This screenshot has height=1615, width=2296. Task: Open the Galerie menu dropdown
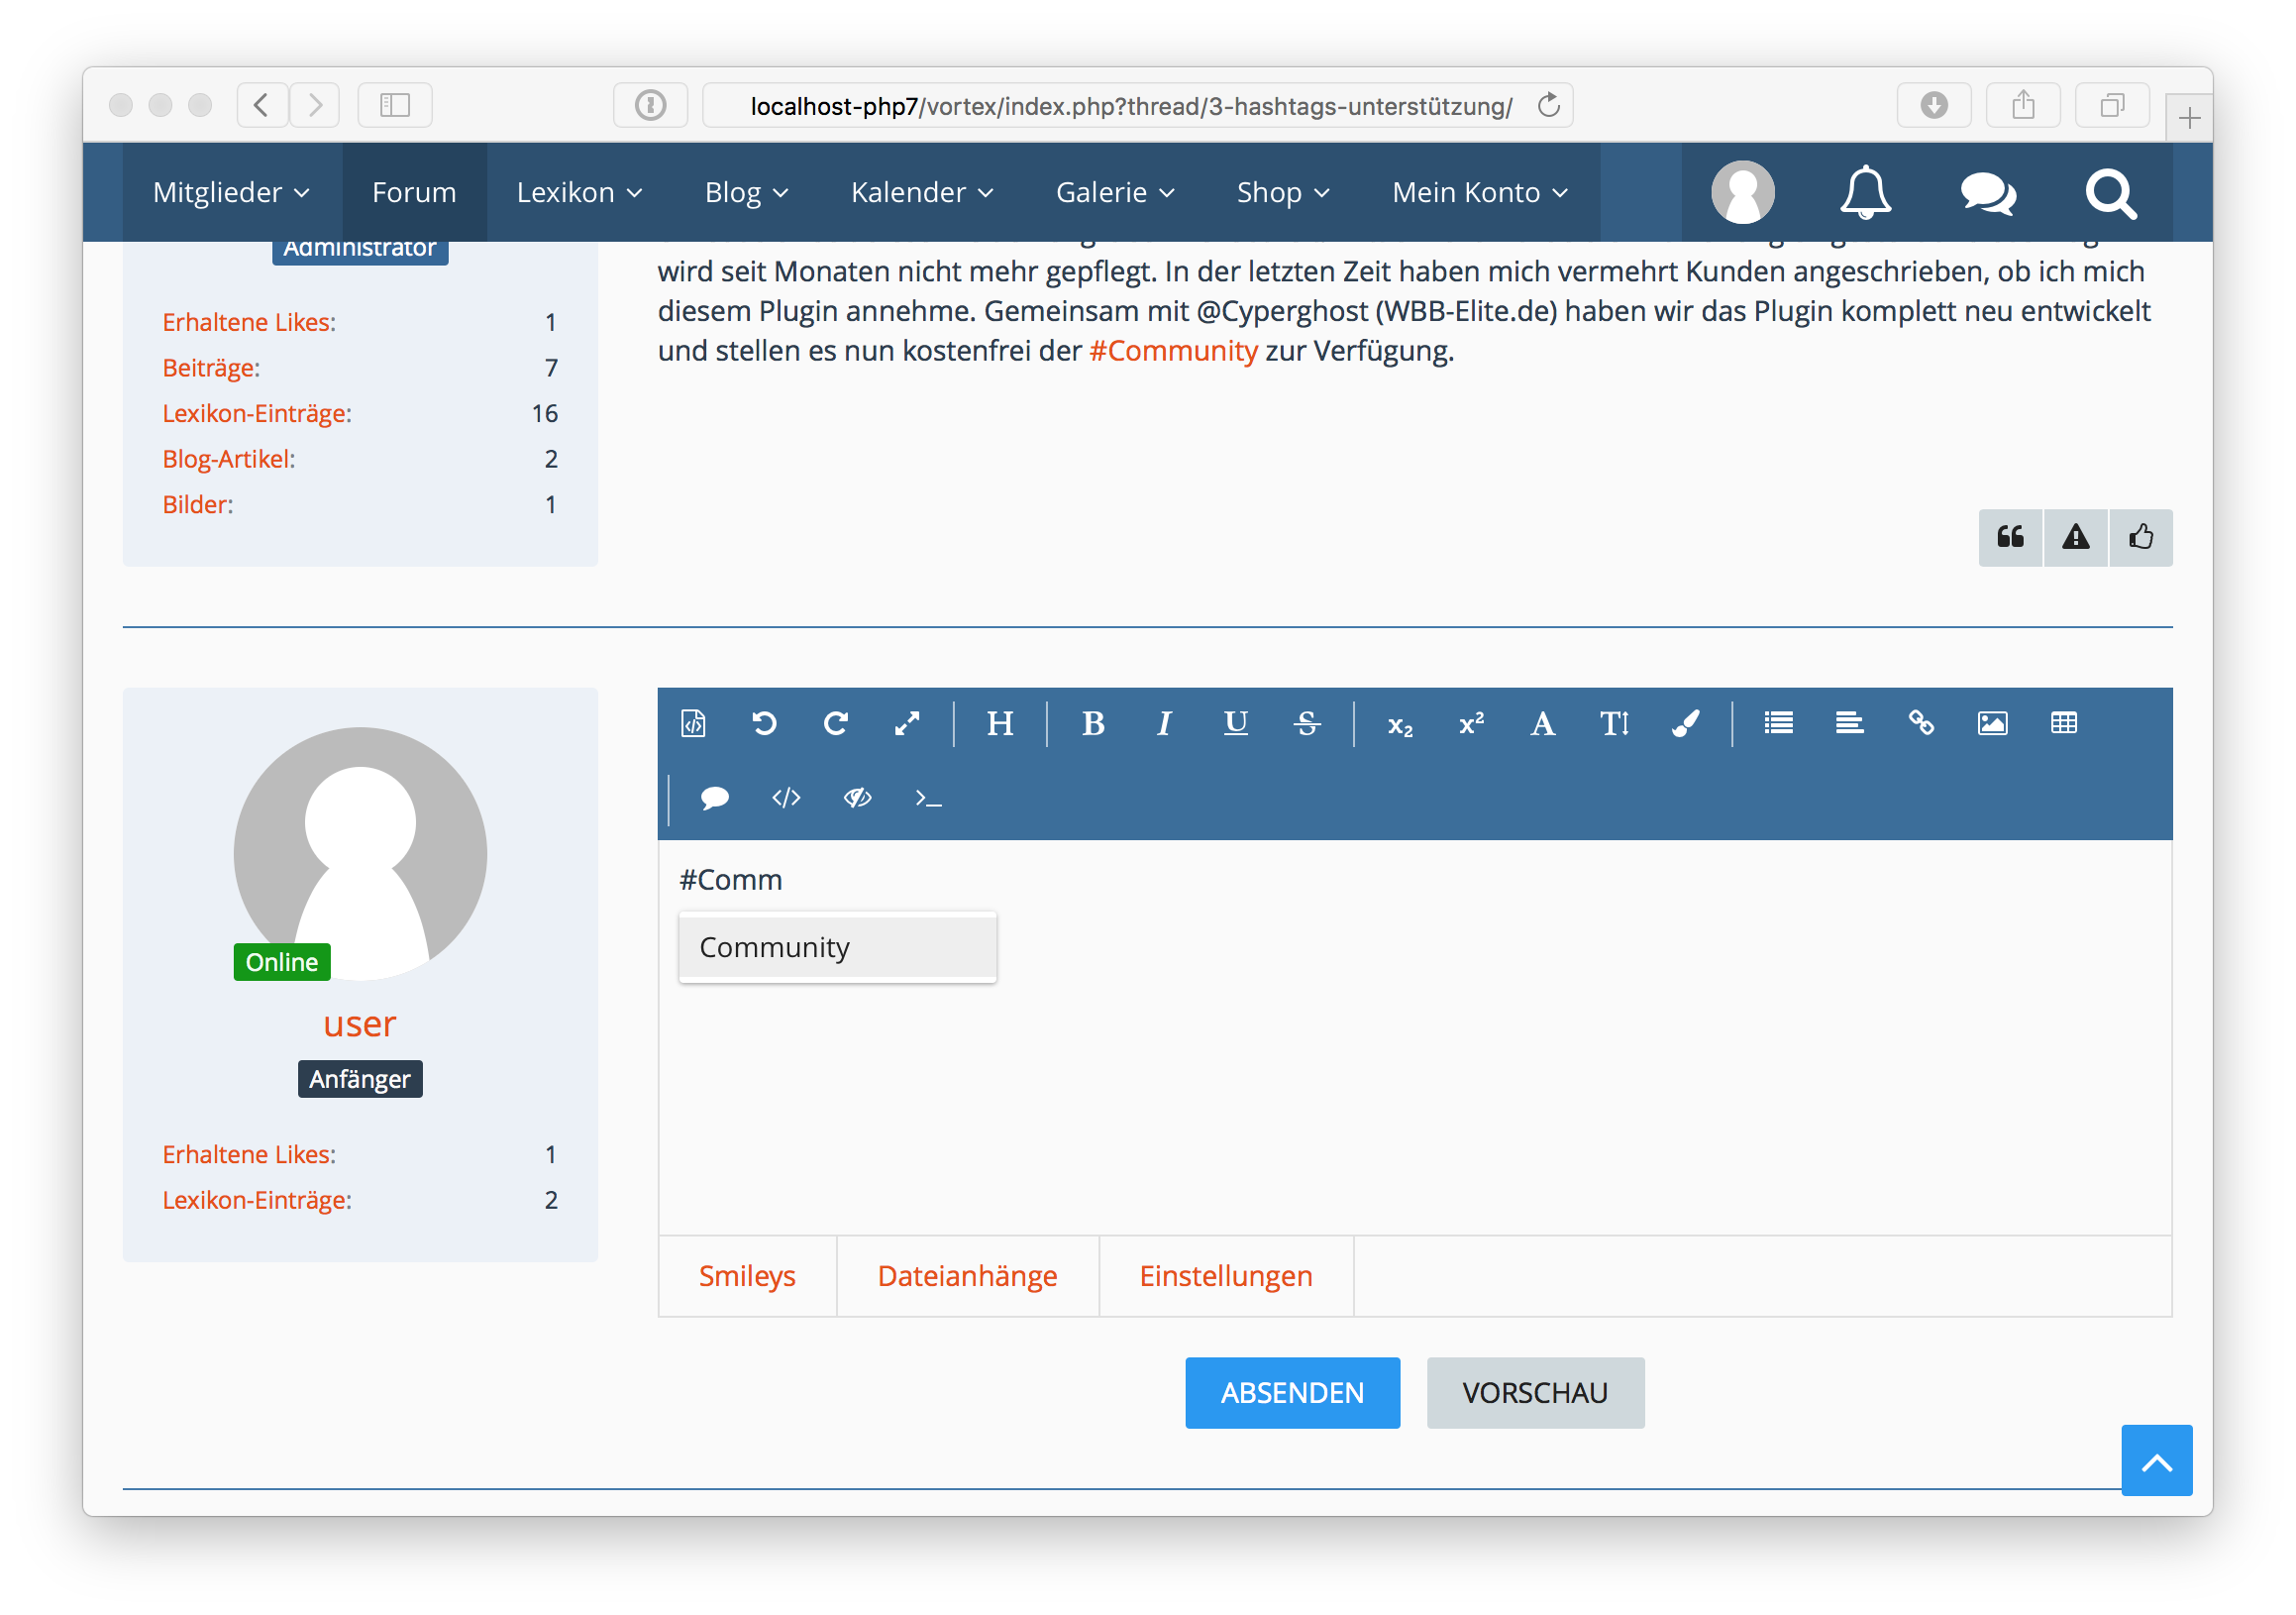tap(1115, 192)
